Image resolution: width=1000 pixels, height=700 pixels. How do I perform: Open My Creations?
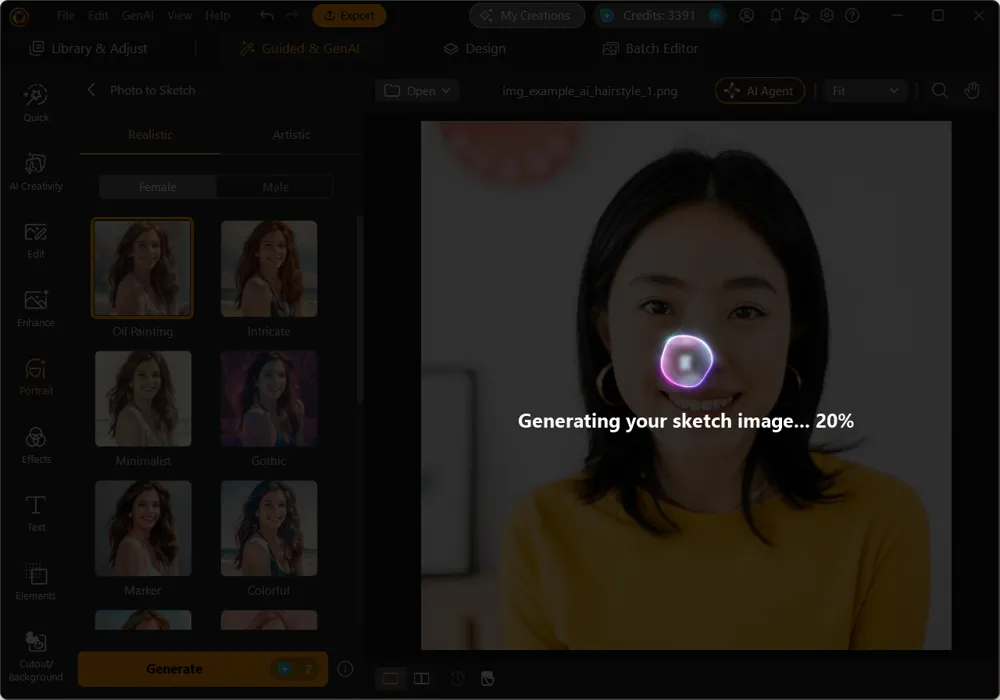[527, 15]
